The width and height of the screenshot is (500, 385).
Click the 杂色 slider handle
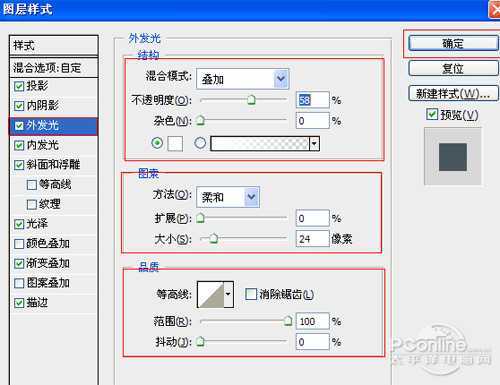tap(200, 120)
